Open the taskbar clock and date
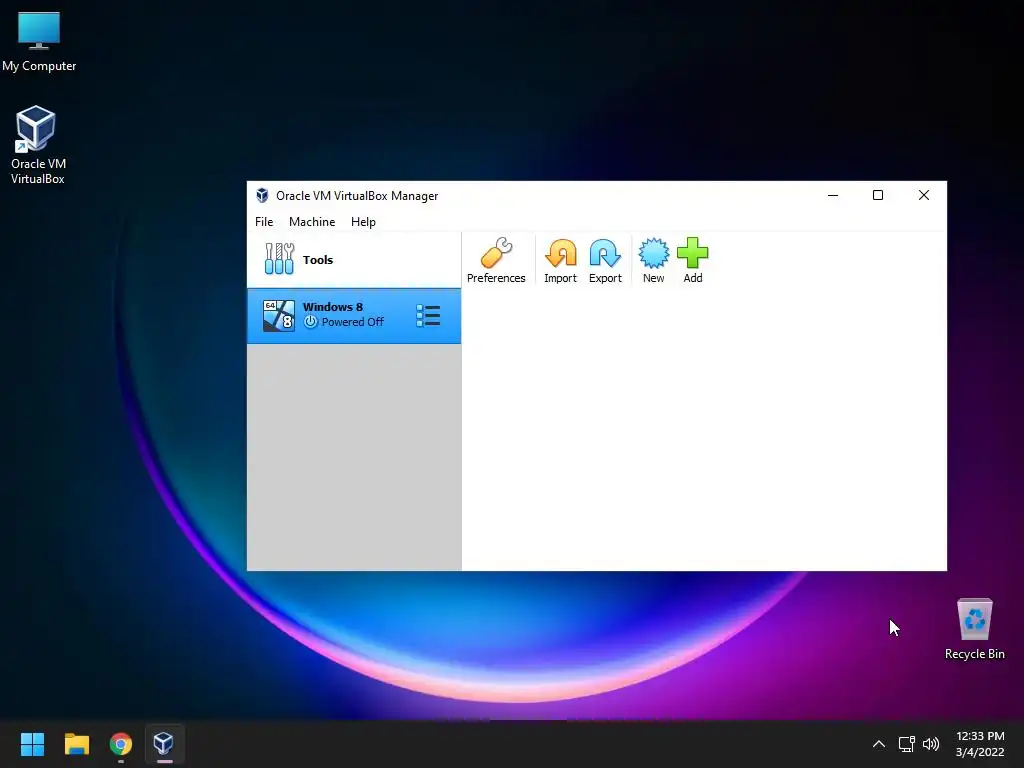This screenshot has width=1024, height=768. [x=980, y=744]
